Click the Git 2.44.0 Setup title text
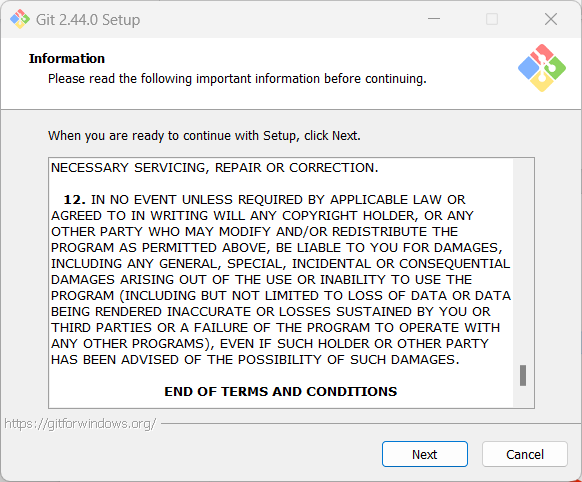This screenshot has width=582, height=482. (88, 19)
